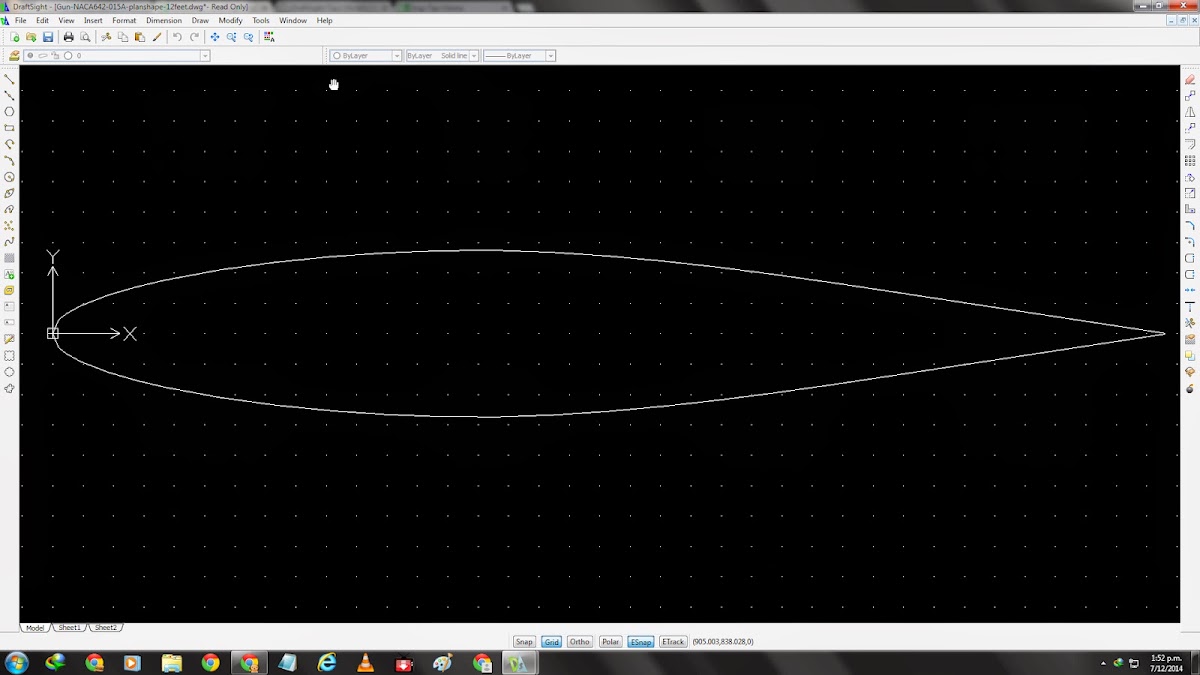
Task: Click the Paste clipboard icon
Action: click(x=139, y=37)
